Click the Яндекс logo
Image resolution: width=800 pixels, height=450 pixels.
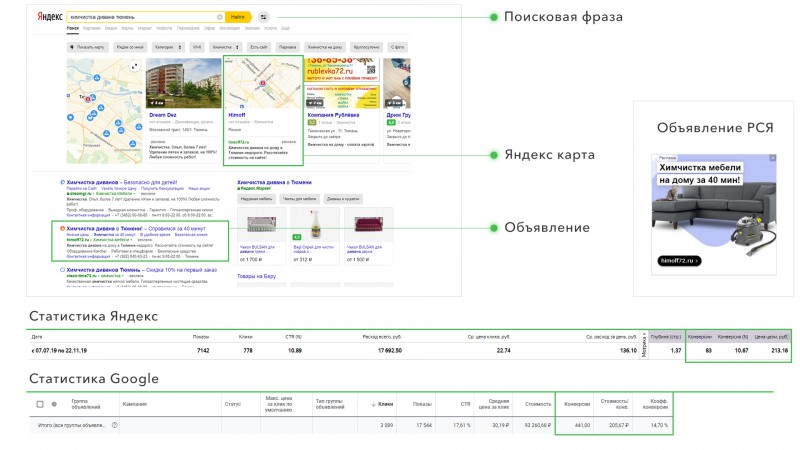tap(50, 16)
